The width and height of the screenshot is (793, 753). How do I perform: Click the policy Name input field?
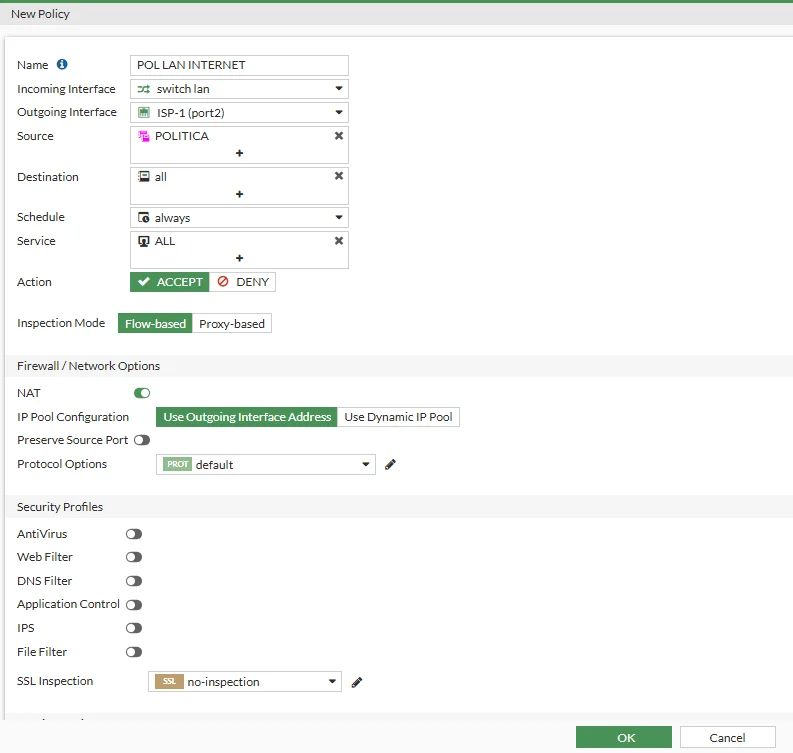239,65
